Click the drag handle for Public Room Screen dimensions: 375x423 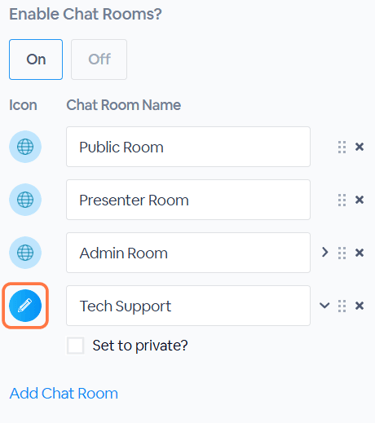pyautogui.click(x=342, y=147)
